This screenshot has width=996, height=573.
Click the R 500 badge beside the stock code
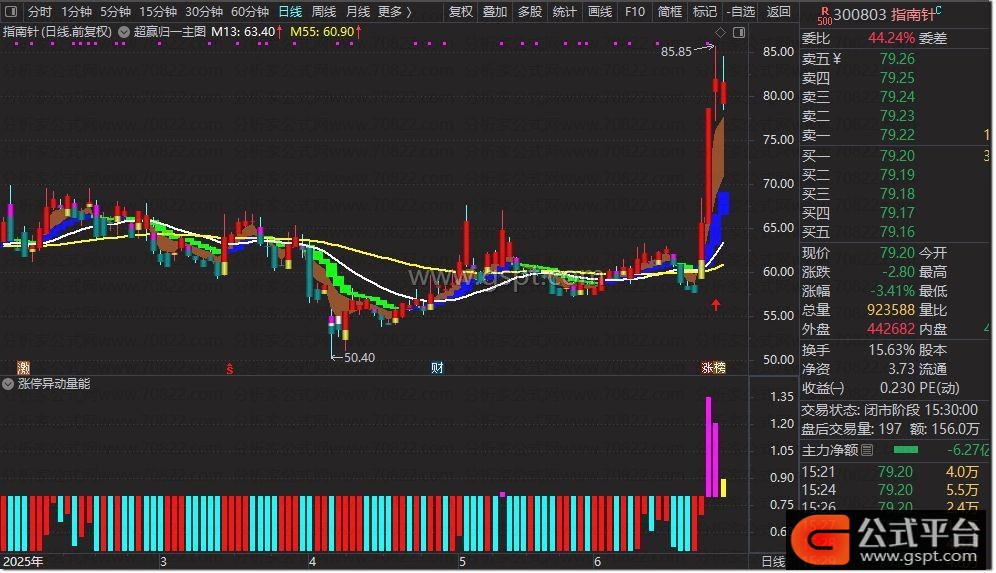(x=824, y=15)
